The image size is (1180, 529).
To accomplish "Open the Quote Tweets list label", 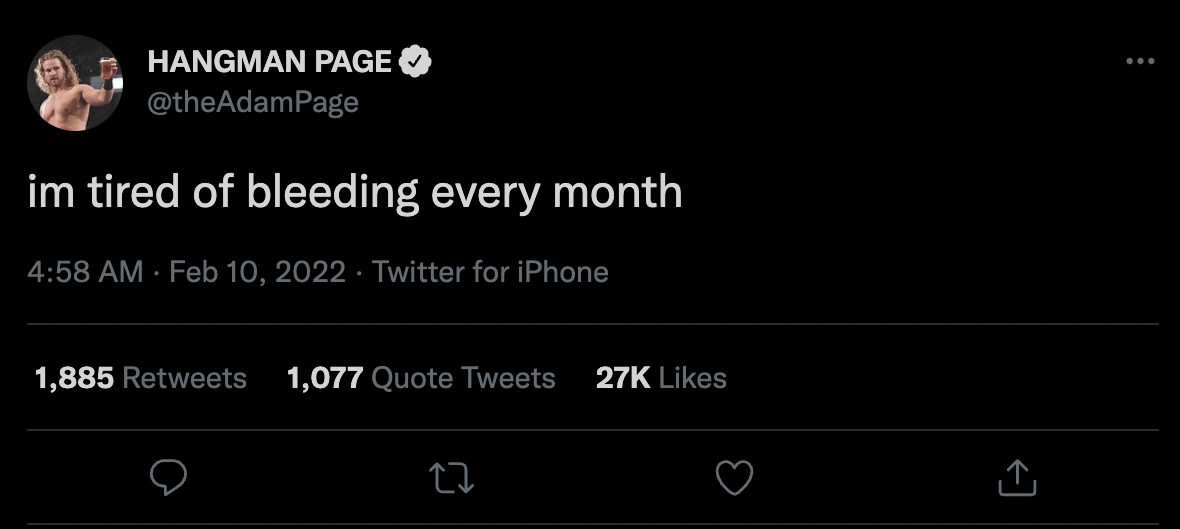I will coord(463,378).
